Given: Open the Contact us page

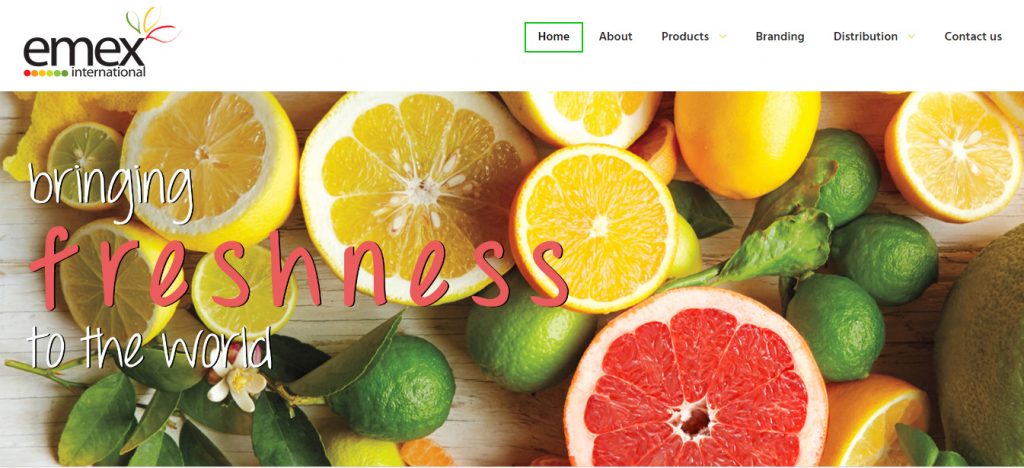Looking at the screenshot, I should tap(973, 37).
